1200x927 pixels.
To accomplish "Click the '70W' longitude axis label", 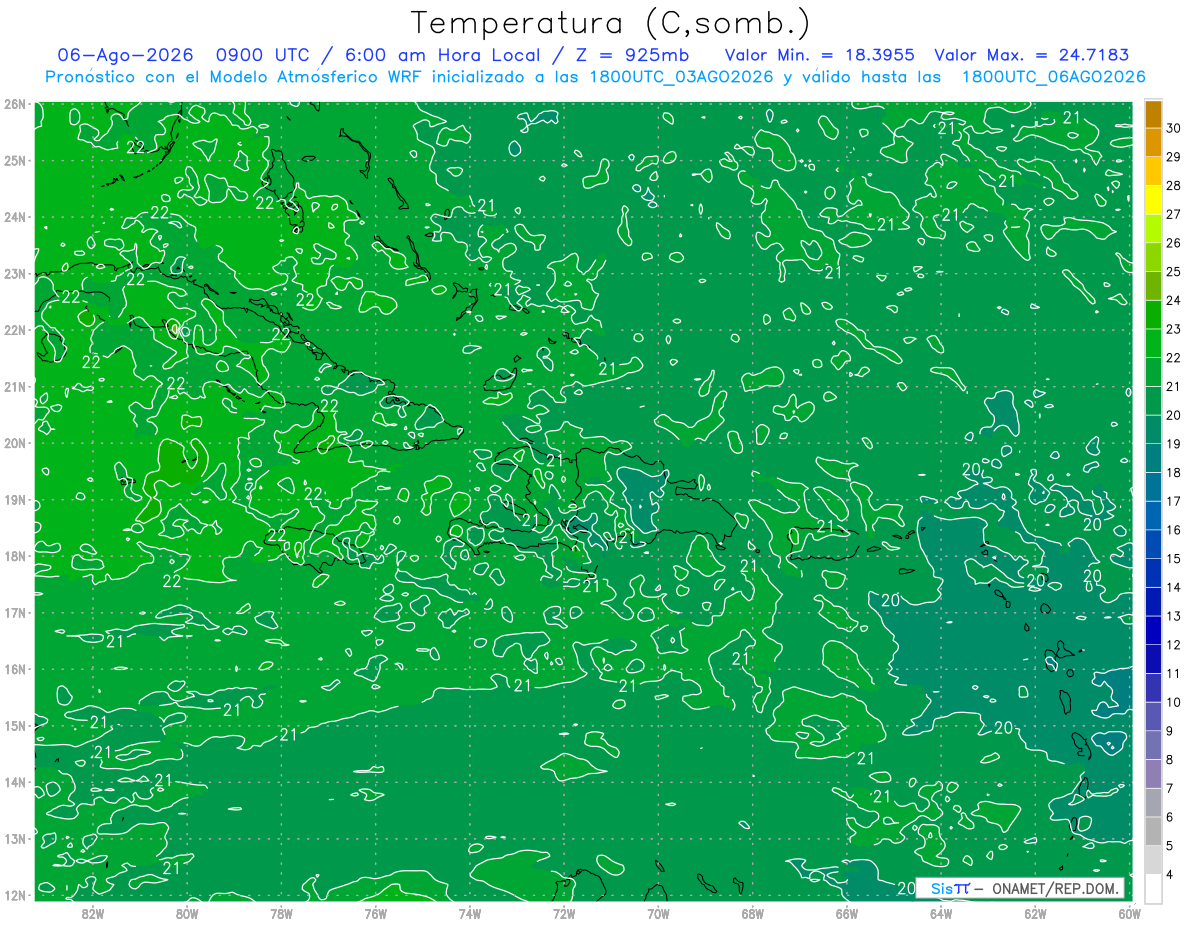I will [658, 913].
